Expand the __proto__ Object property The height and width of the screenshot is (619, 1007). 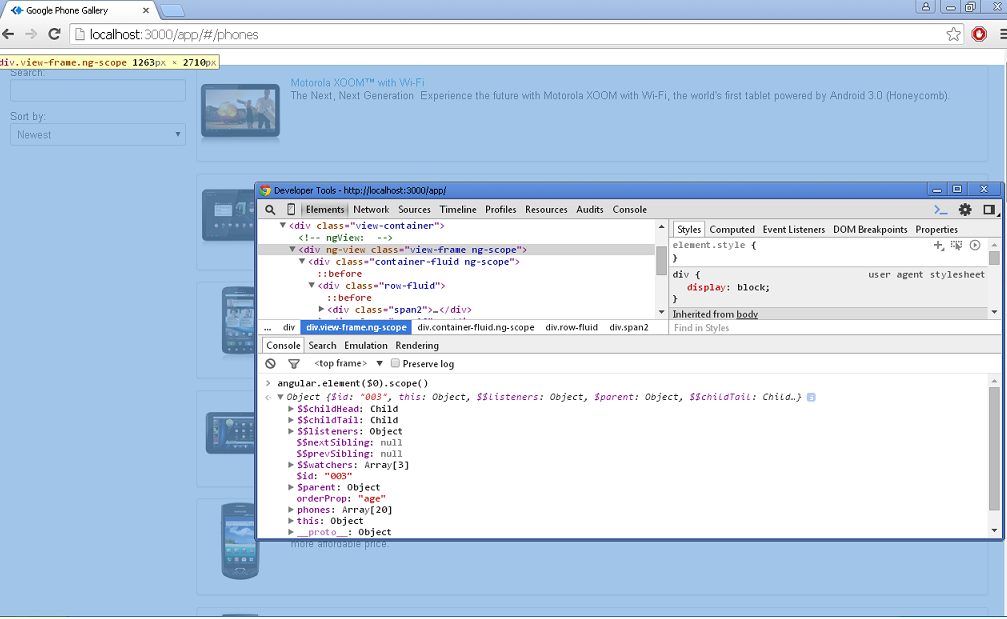click(x=291, y=532)
